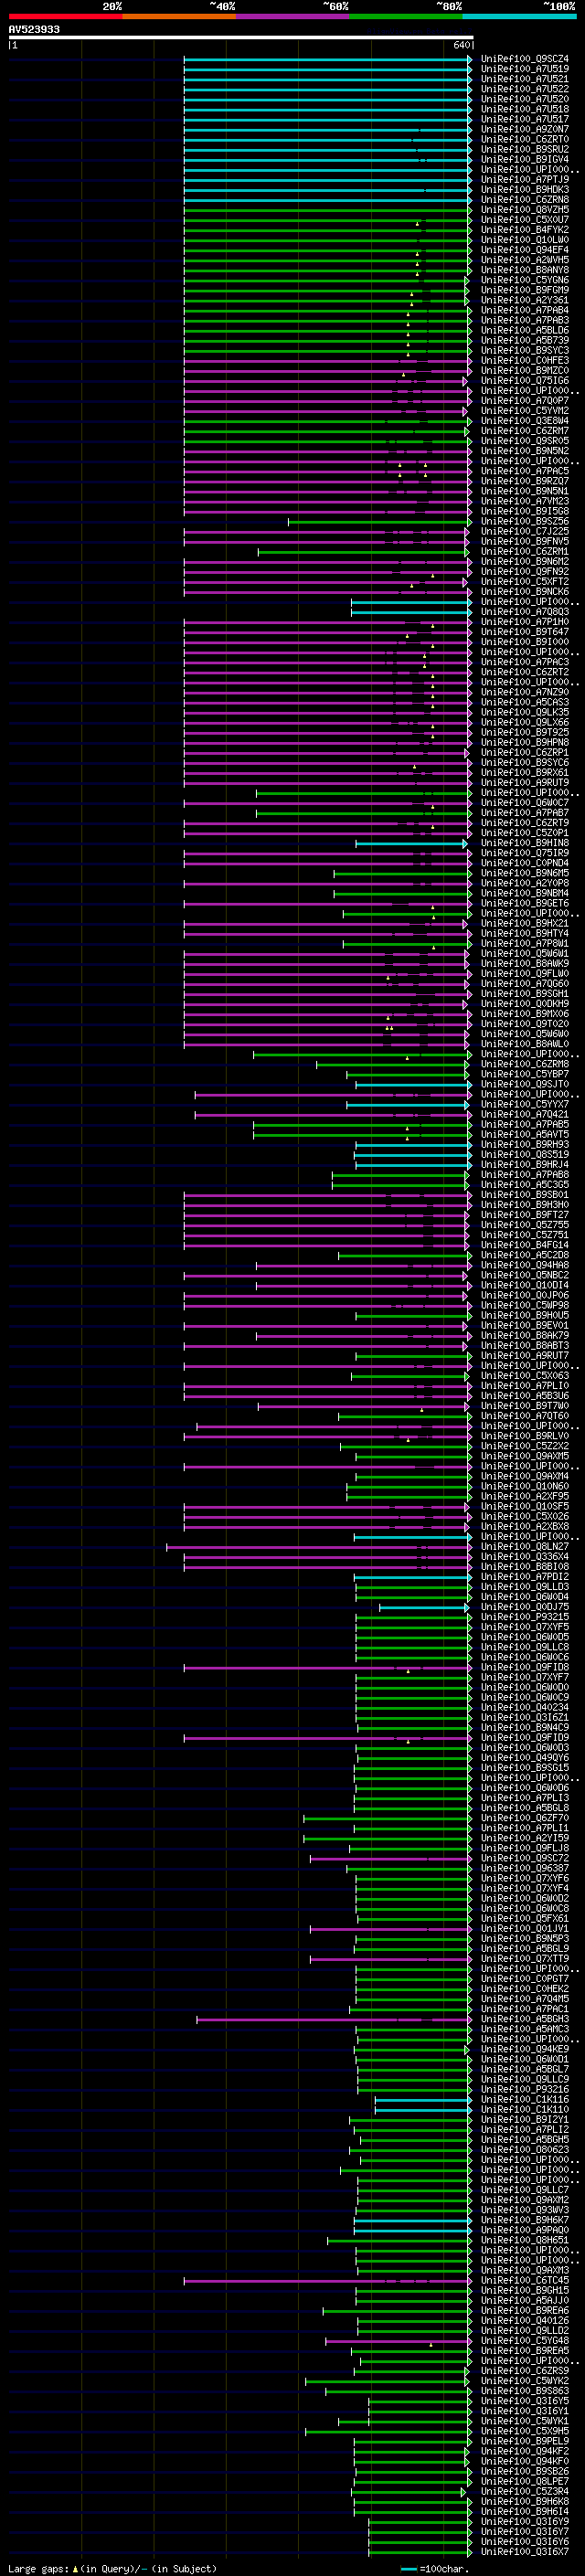Select the label UniRef100_Q9SJT0
This screenshot has width=585, height=2576.
point(524,1084)
